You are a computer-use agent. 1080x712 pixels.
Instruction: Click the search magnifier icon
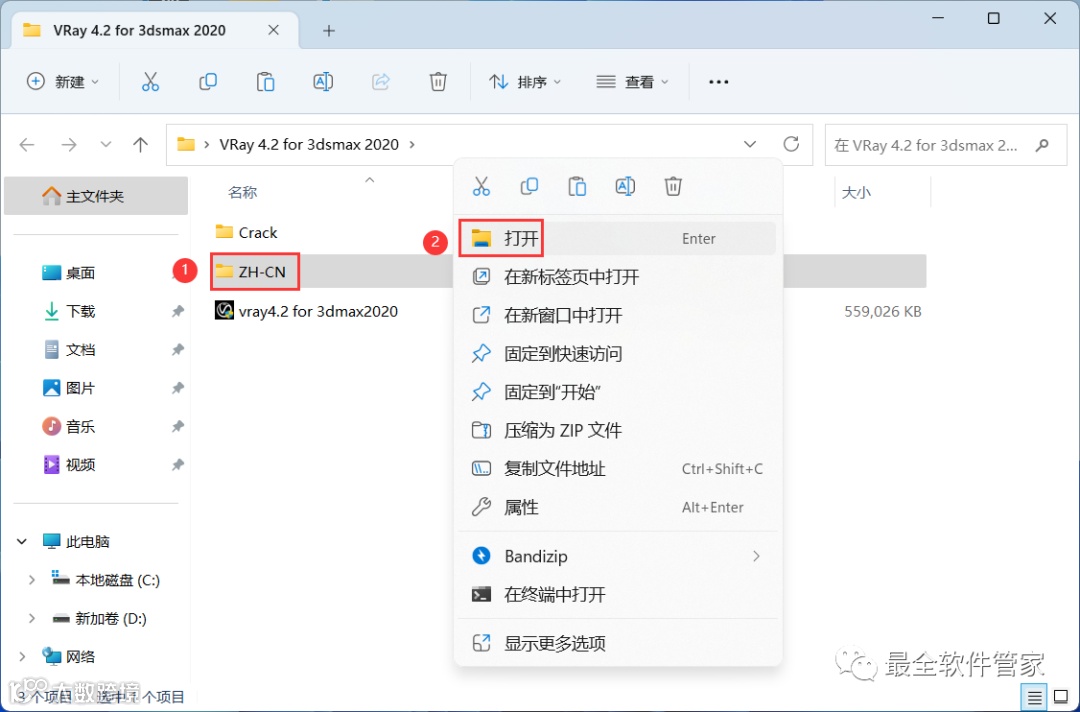coord(1042,145)
